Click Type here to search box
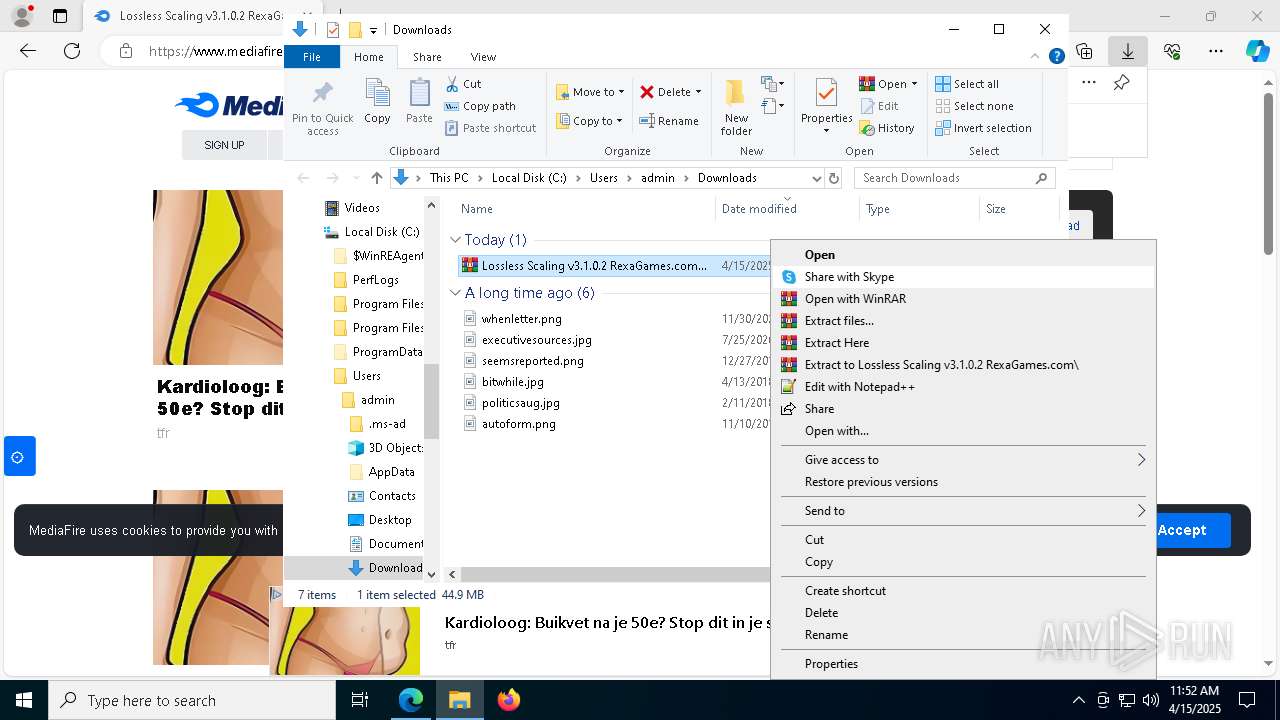Image resolution: width=1280 pixels, height=720 pixels. point(192,700)
